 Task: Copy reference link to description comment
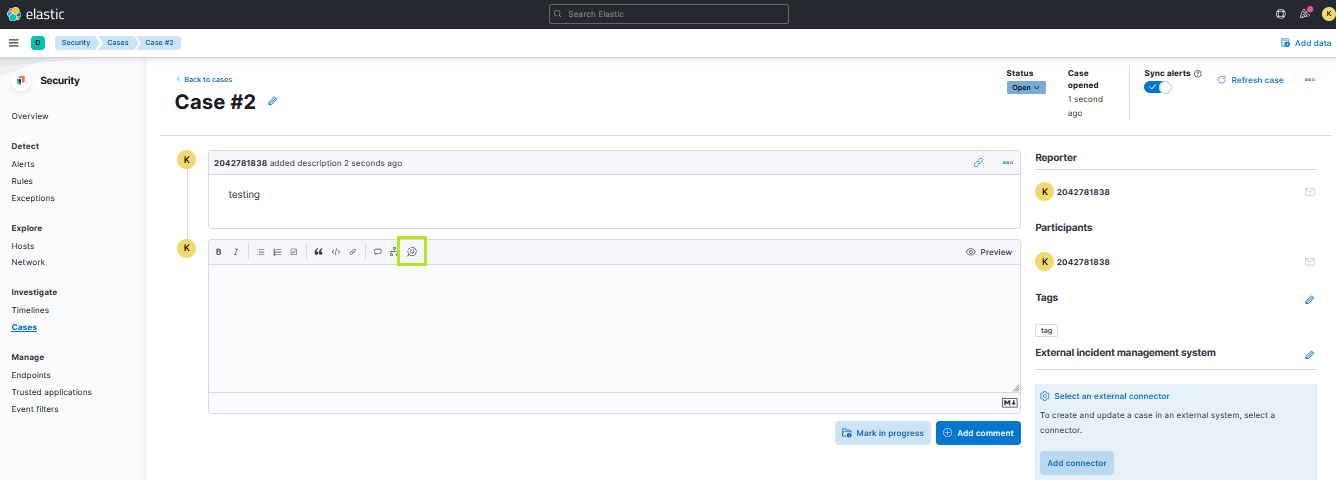pos(978,162)
